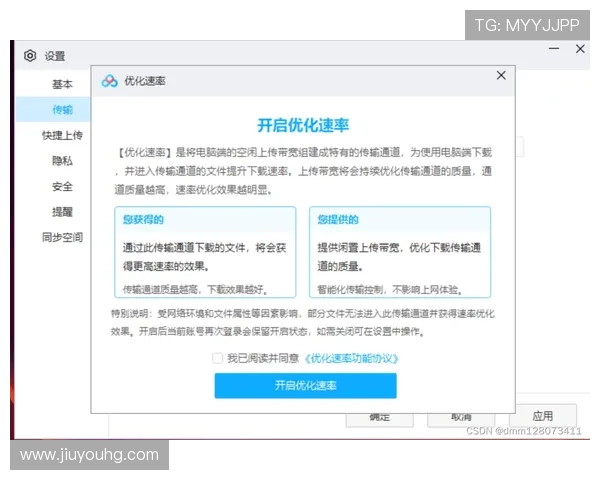Image resolution: width=600 pixels, height=480 pixels.
Task: Click text 传输通道质量越高，下载效果越好
Action: tap(195, 289)
